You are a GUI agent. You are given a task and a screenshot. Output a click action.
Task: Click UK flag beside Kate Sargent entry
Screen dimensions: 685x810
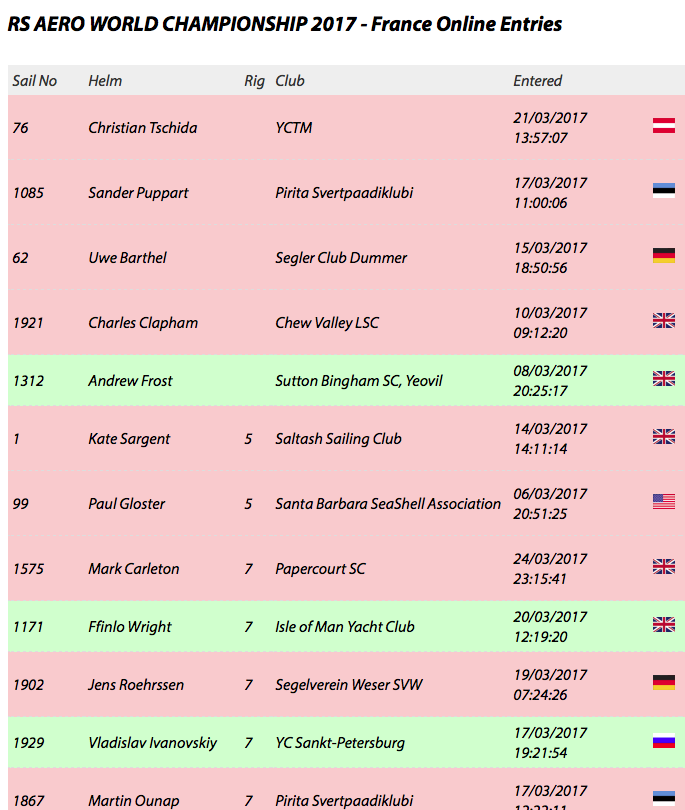(x=663, y=437)
